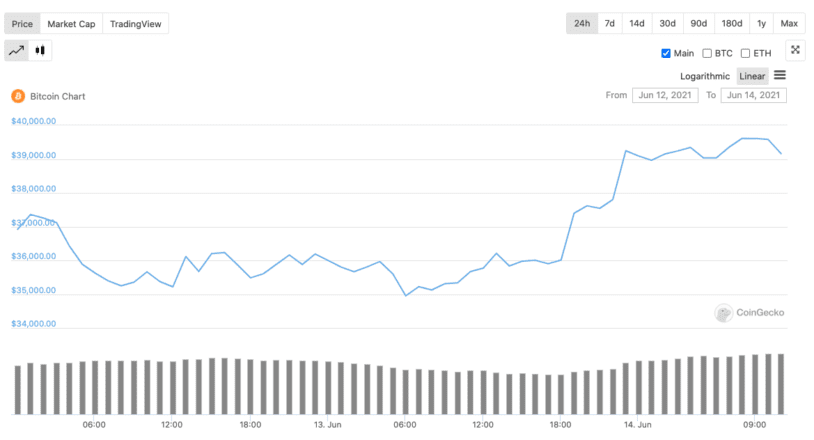The width and height of the screenshot is (814, 440).
Task: Switch to the TradingView tab
Action: click(135, 24)
